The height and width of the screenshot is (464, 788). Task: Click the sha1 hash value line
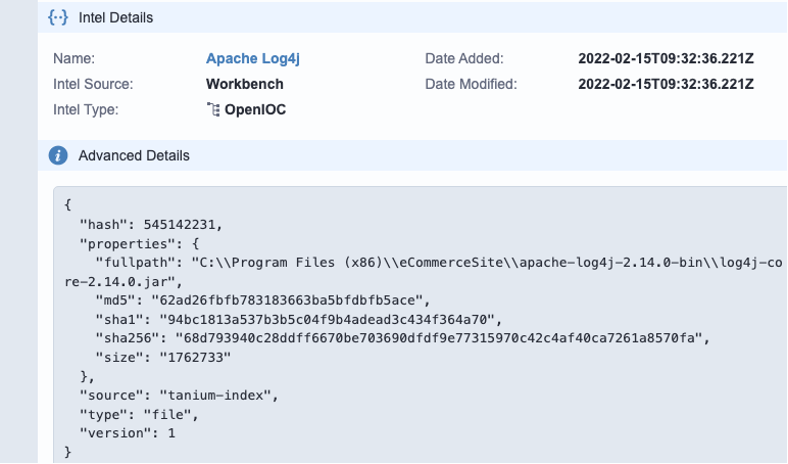[x=299, y=319]
